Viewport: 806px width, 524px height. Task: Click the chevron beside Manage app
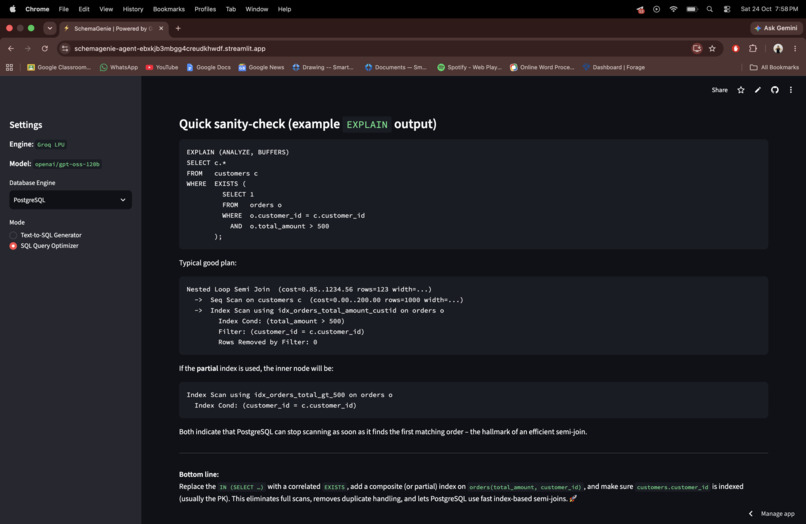click(751, 514)
